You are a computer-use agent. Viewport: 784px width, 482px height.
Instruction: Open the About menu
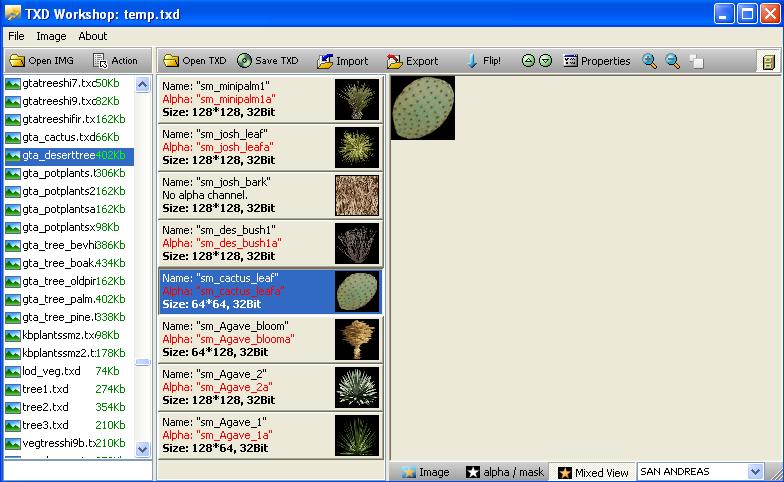[x=92, y=36]
